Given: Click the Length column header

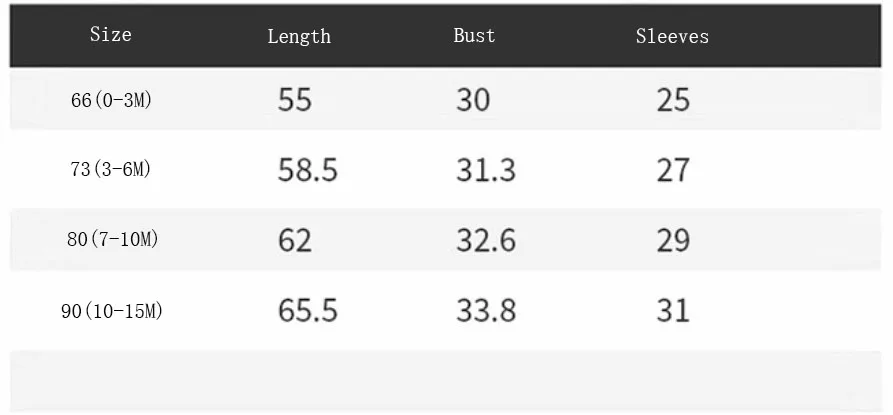Looking at the screenshot, I should (299, 36).
